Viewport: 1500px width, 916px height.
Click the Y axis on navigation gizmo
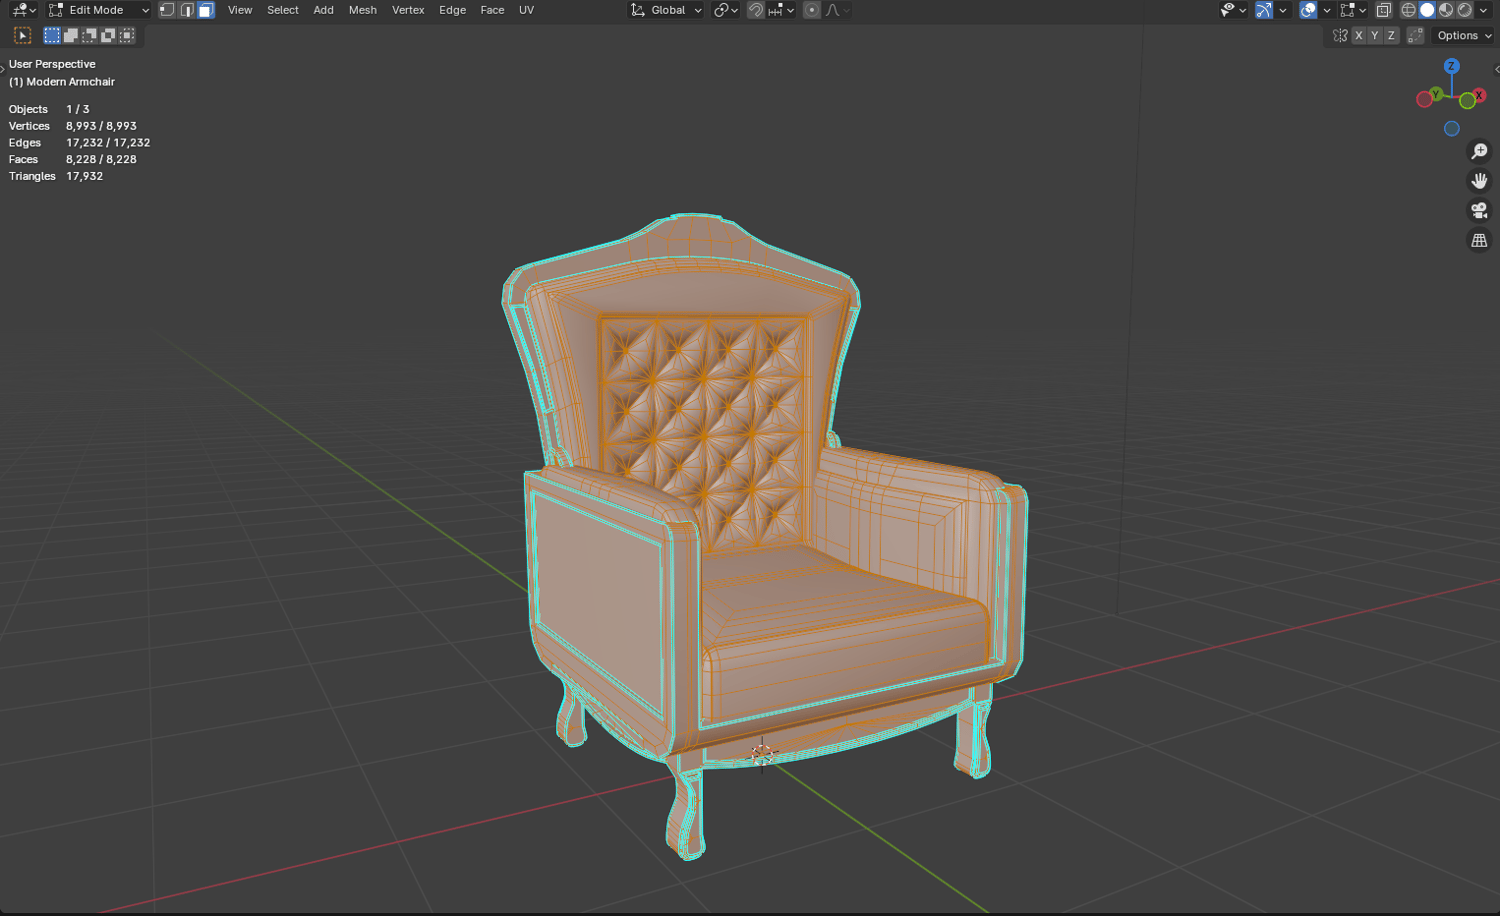[x=1436, y=93]
